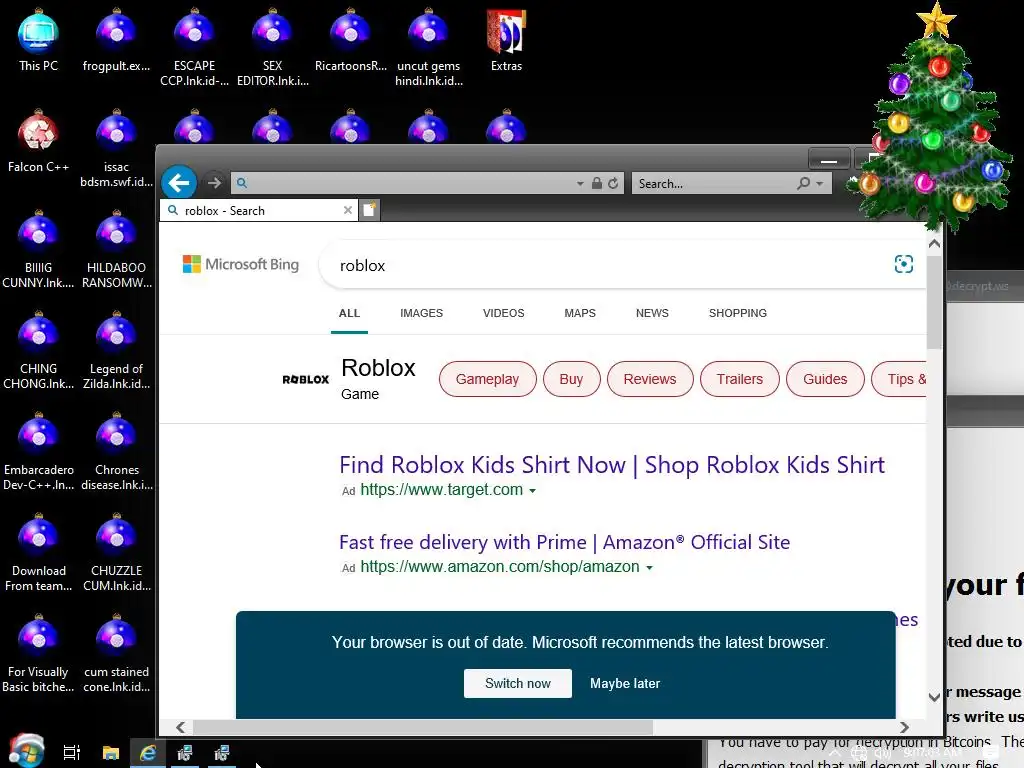Click the Roblox logo thumbnail
This screenshot has height=768, width=1024.
(x=306, y=379)
